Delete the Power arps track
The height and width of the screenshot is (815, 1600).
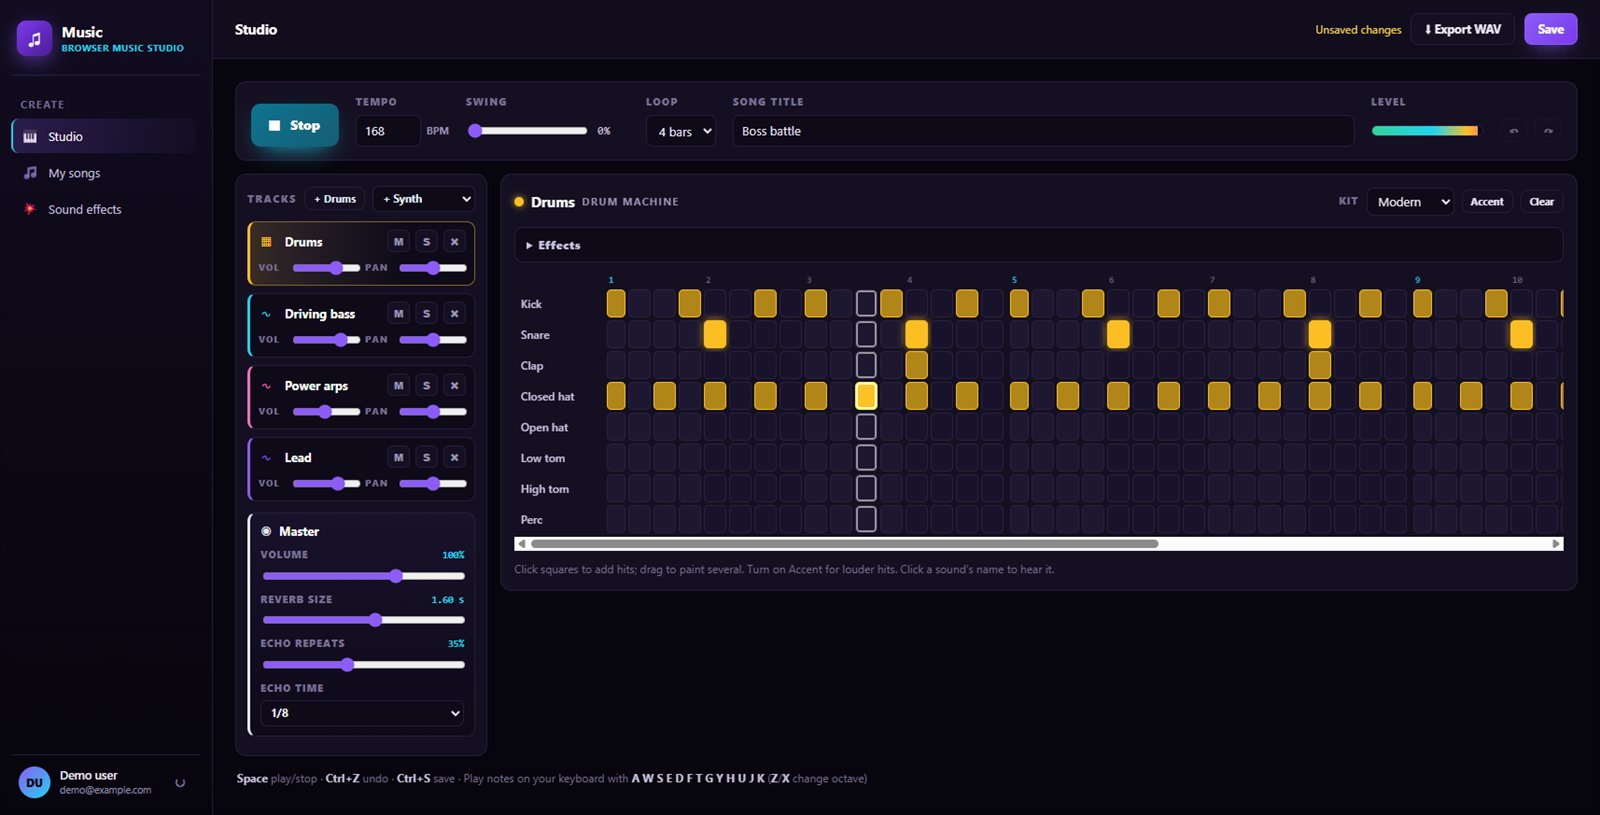454,386
